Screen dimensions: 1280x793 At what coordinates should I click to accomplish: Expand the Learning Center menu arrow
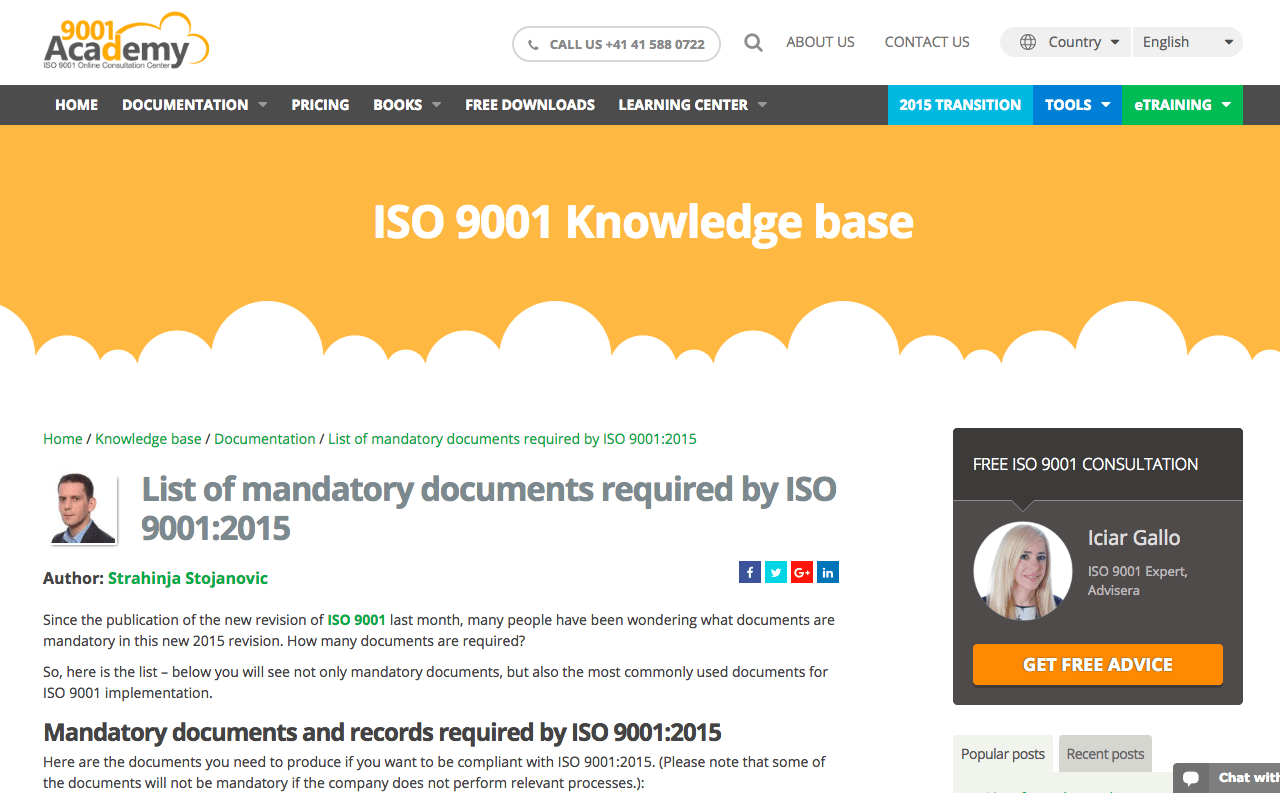[x=762, y=105]
